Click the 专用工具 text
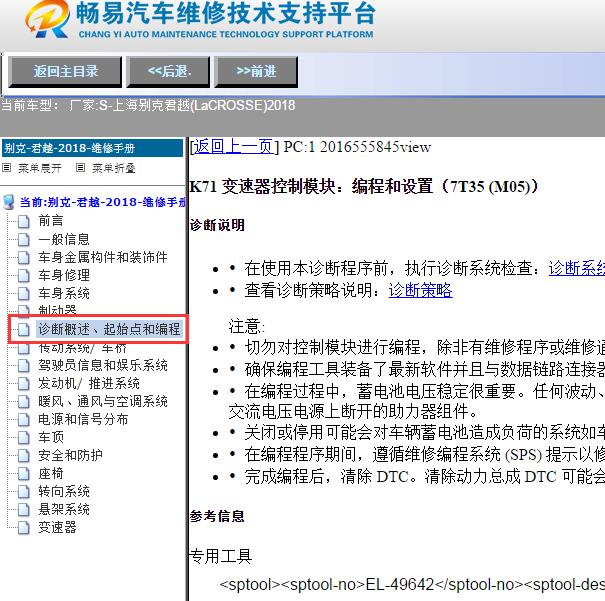Image resolution: width=605 pixels, height=601 pixels. (221, 556)
